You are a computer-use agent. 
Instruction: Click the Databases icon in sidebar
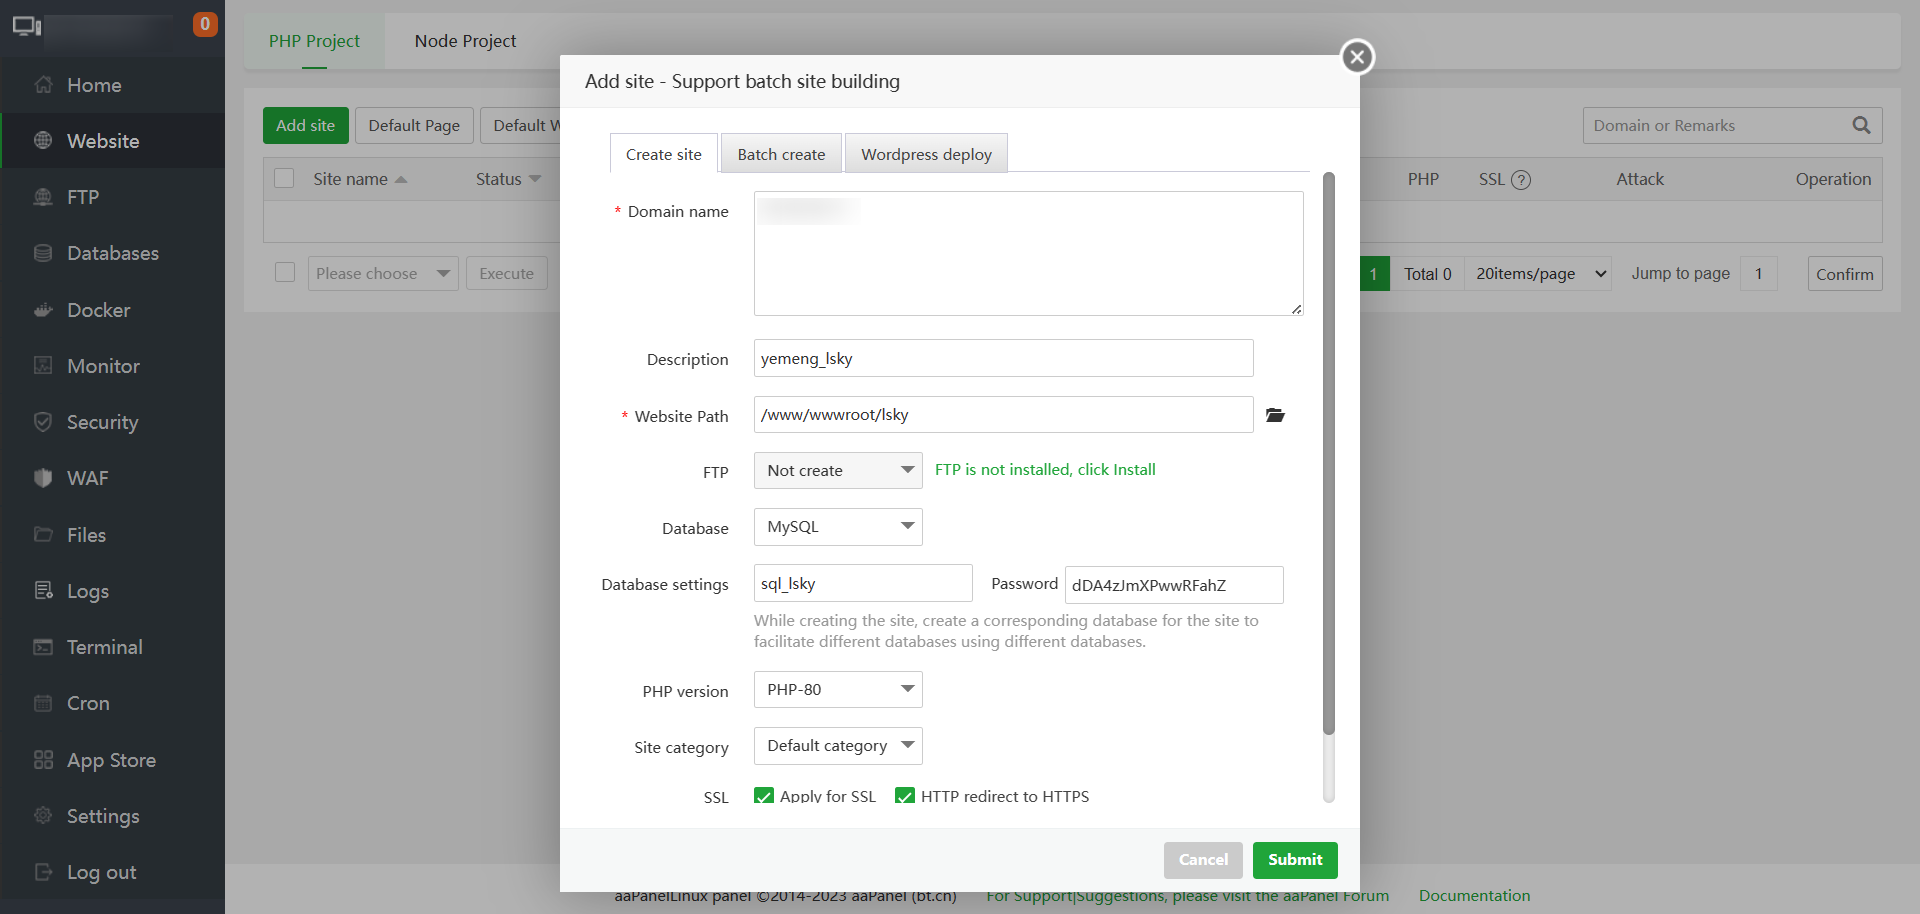click(43, 253)
